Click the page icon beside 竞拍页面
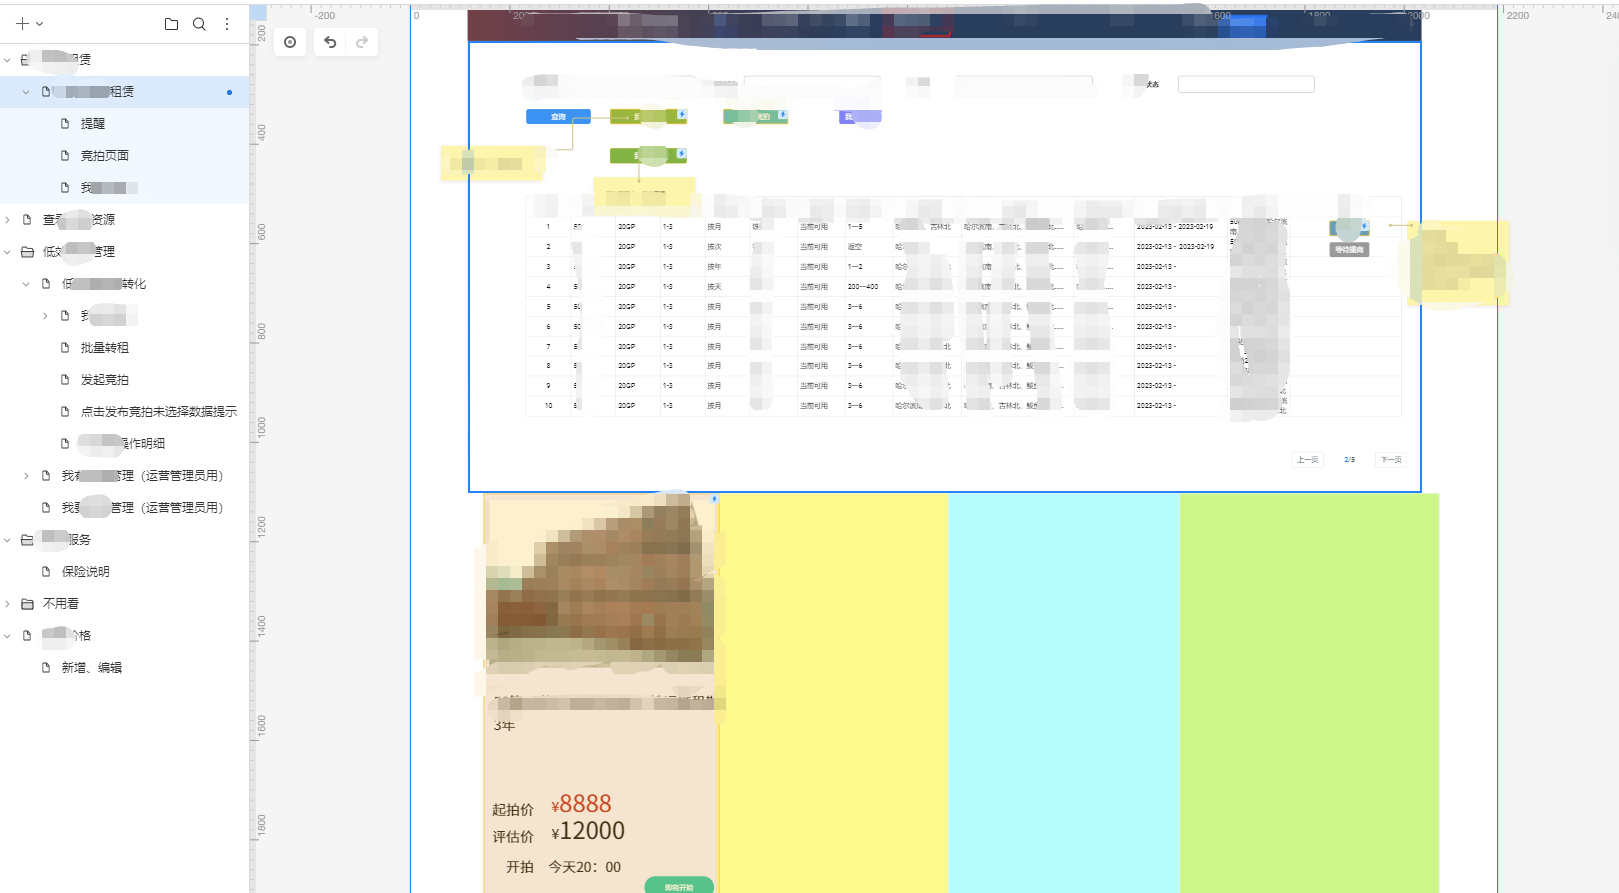Viewport: 1619px width, 893px height. [65, 156]
